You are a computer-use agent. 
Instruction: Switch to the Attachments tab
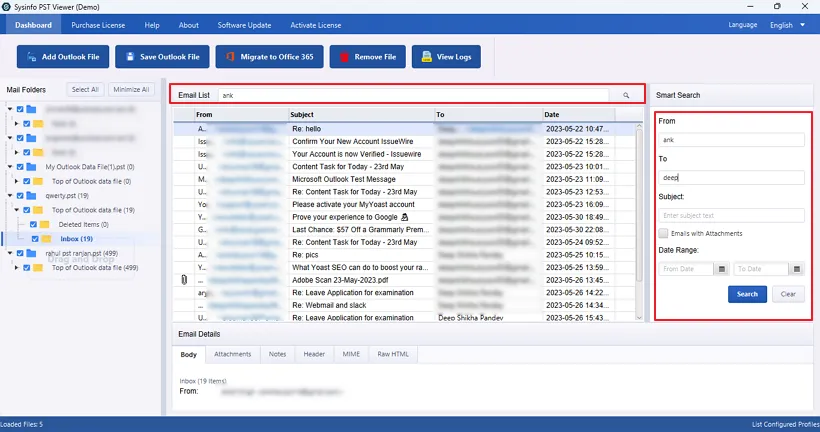click(x=233, y=354)
